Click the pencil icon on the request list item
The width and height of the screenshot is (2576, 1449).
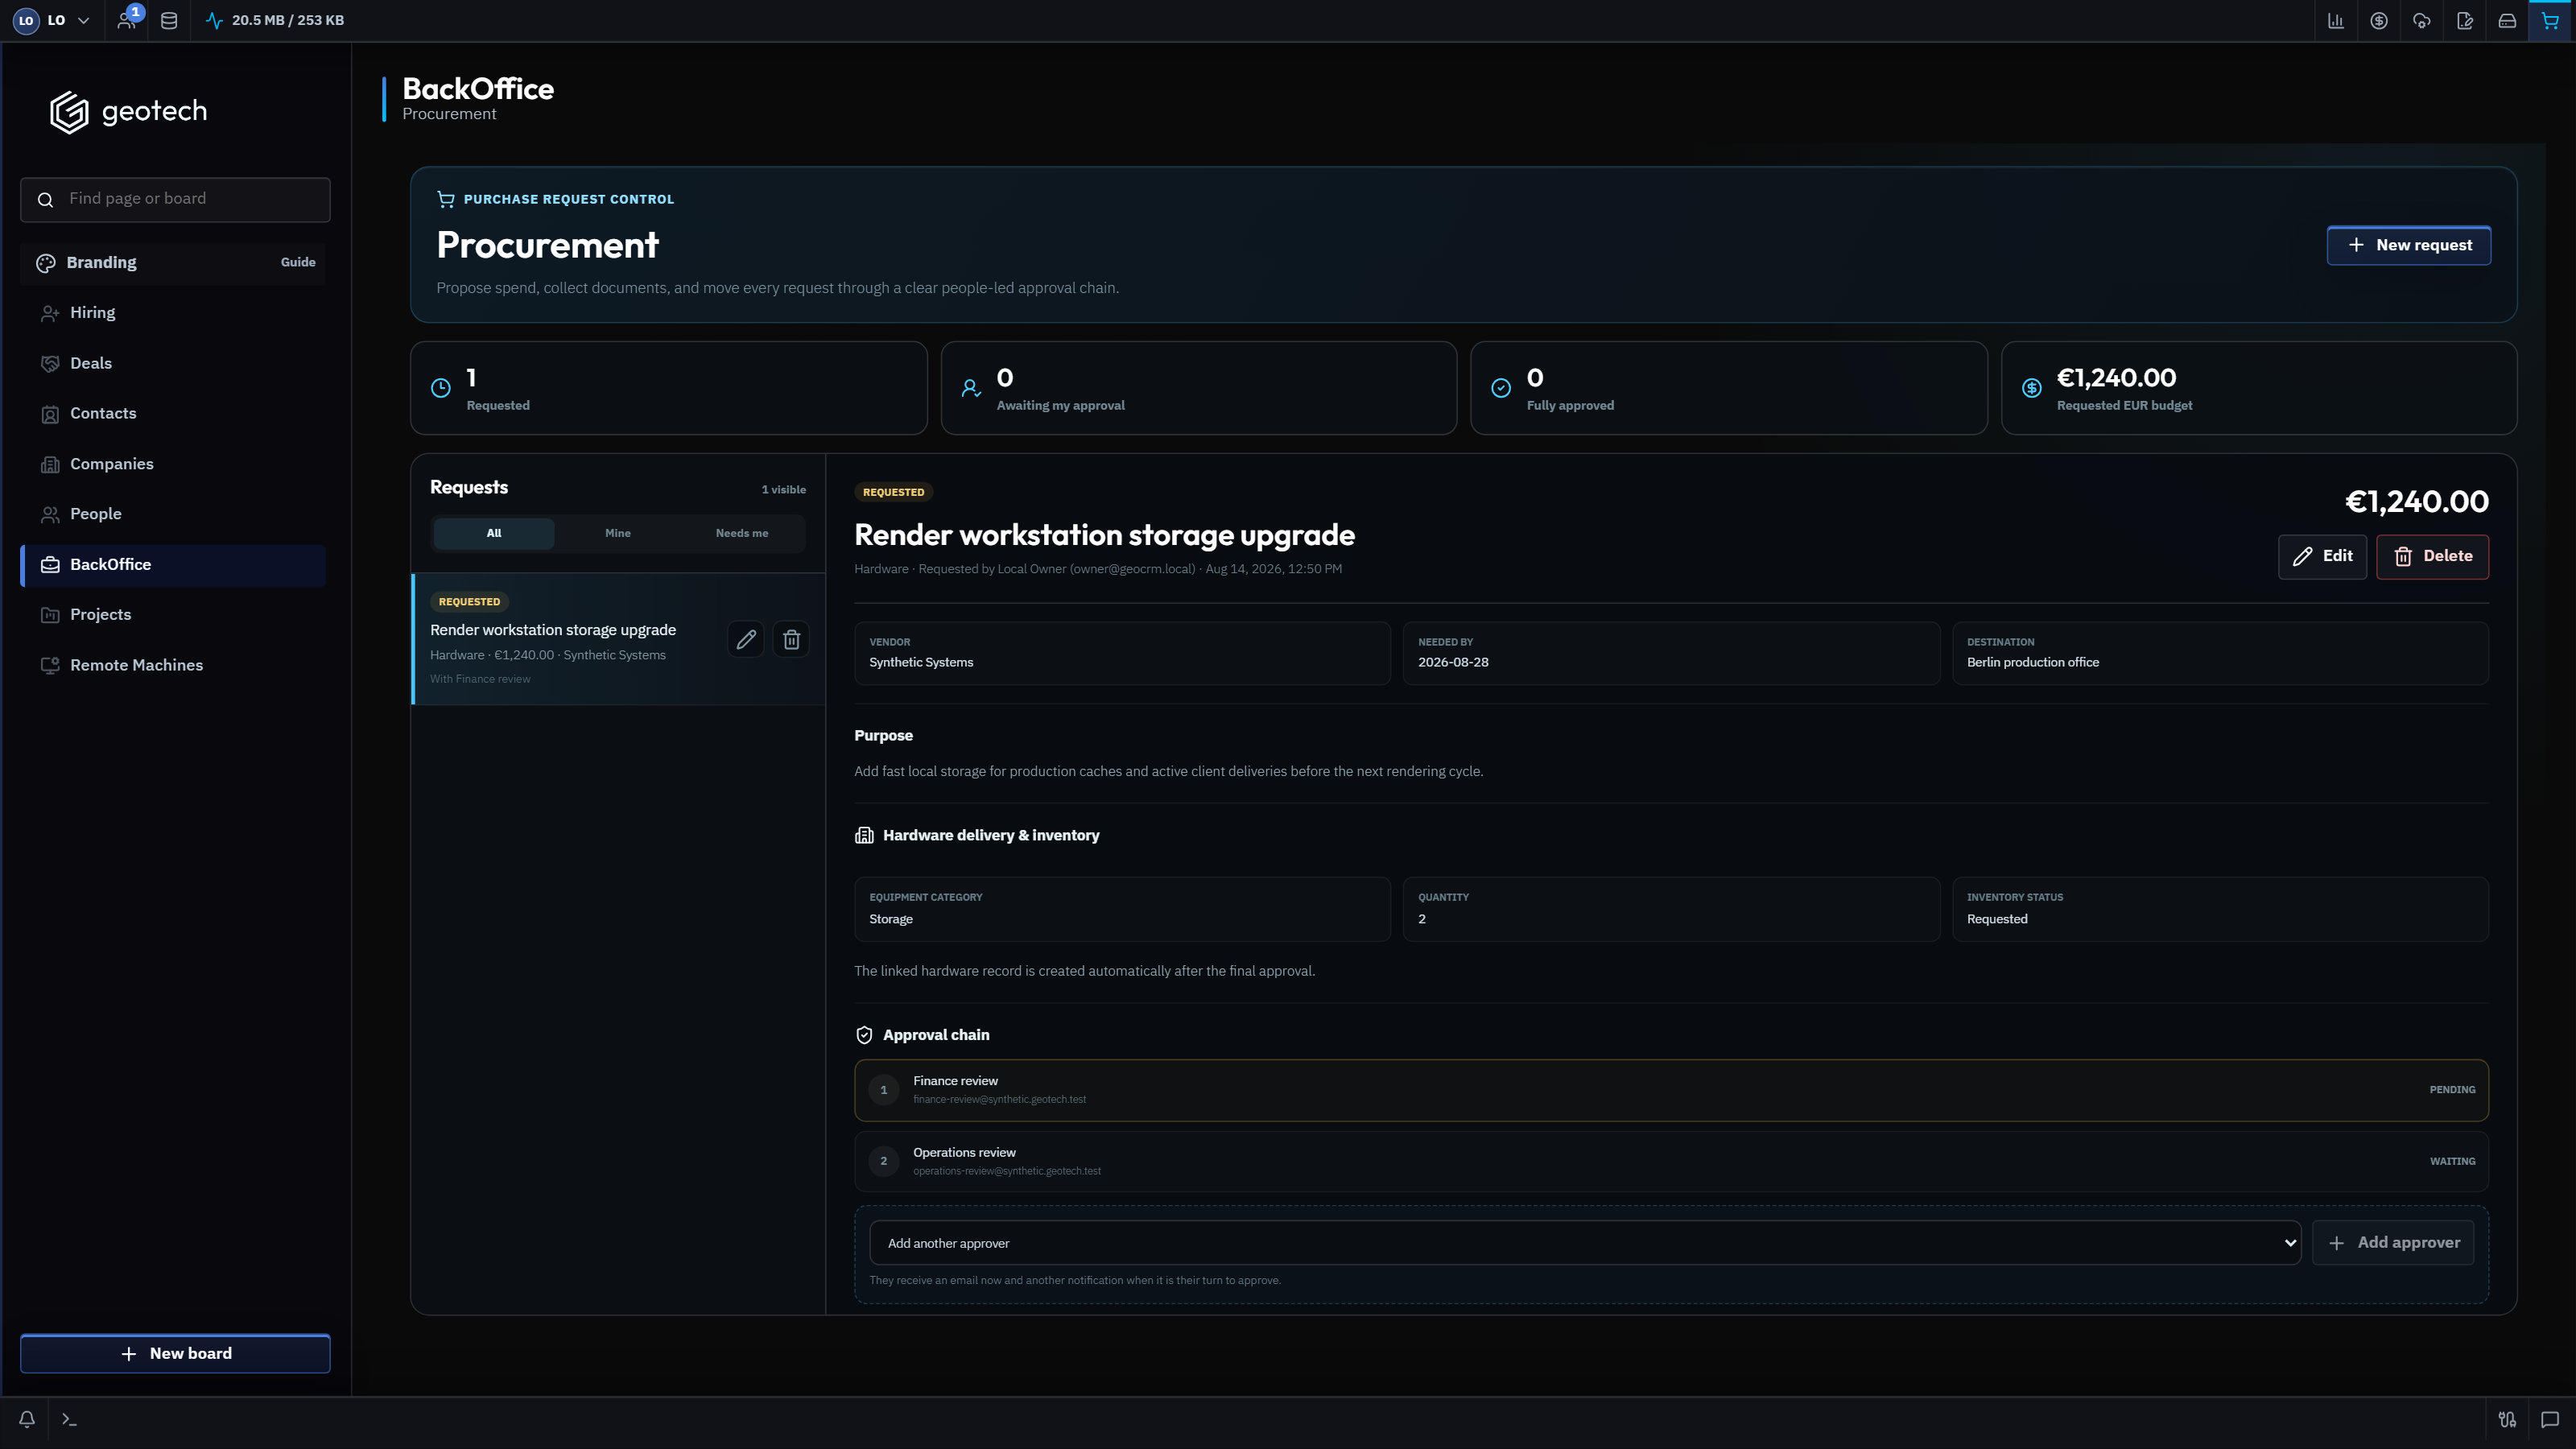click(x=746, y=639)
